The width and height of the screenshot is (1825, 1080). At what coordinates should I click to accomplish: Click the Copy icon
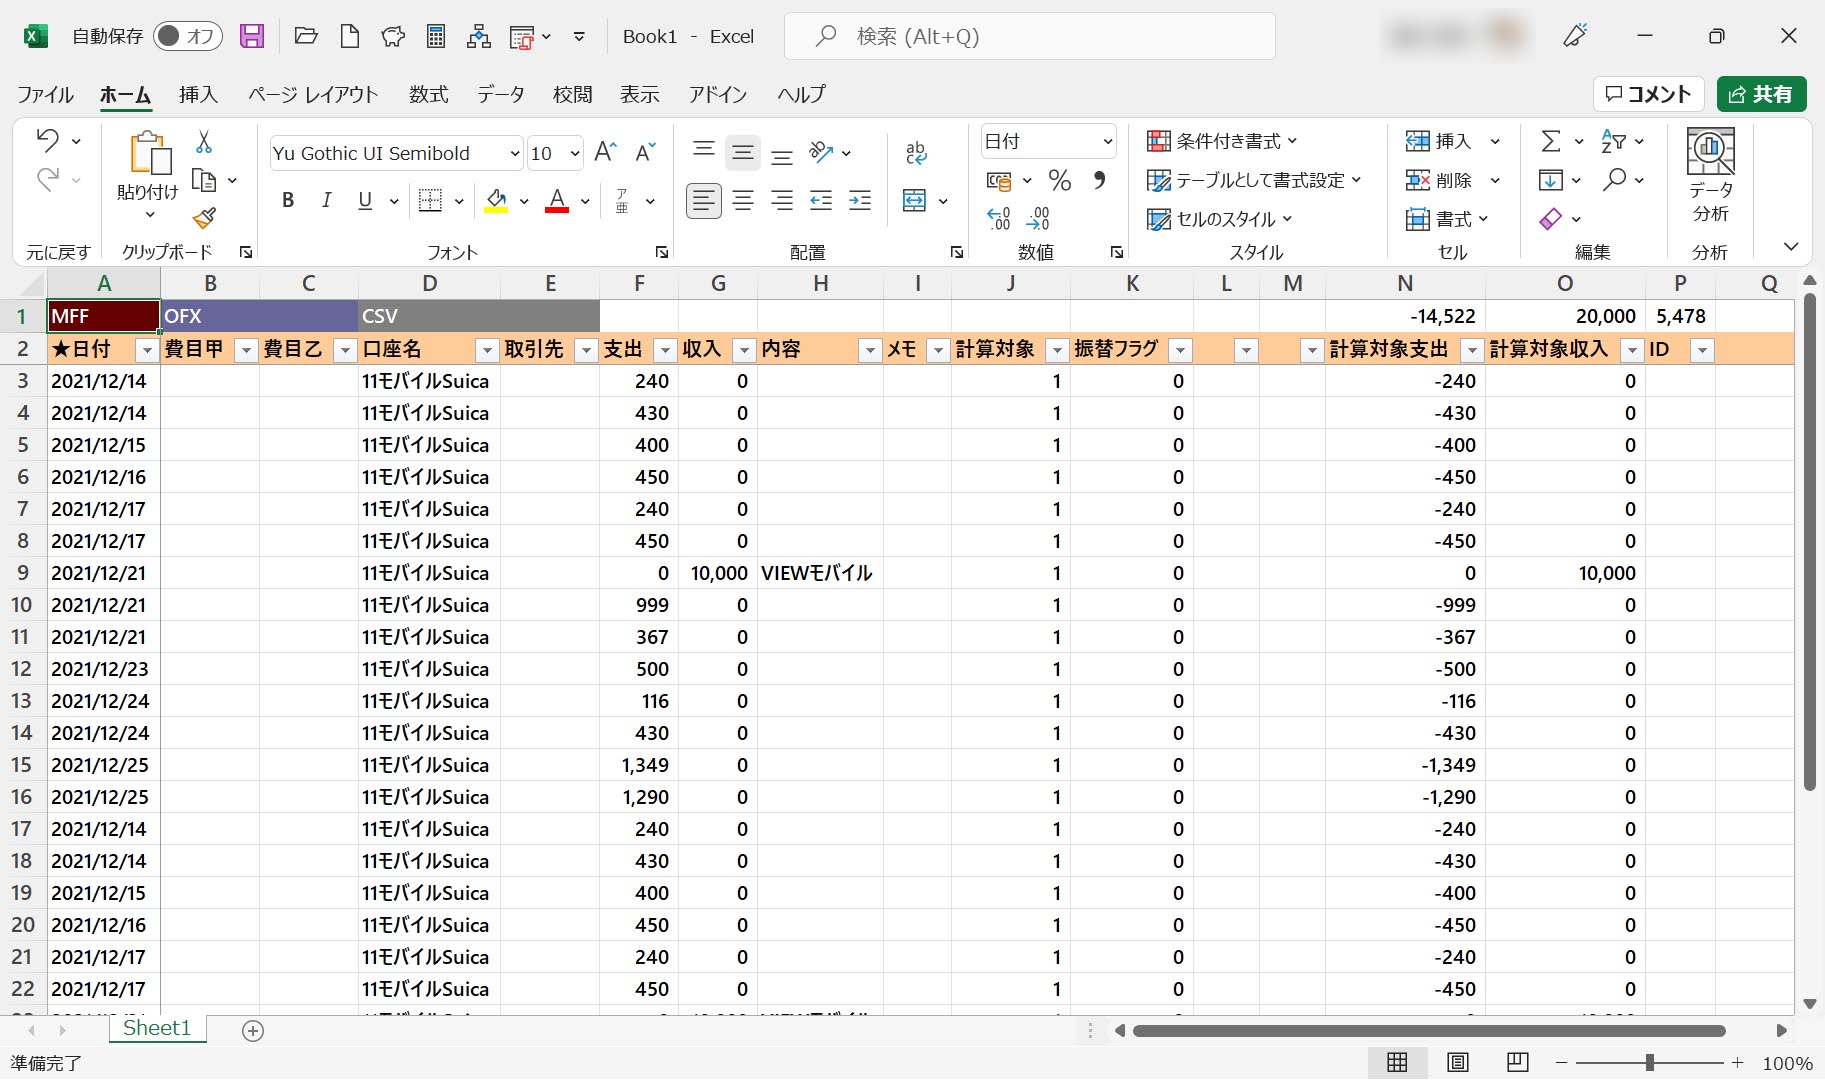[x=204, y=181]
